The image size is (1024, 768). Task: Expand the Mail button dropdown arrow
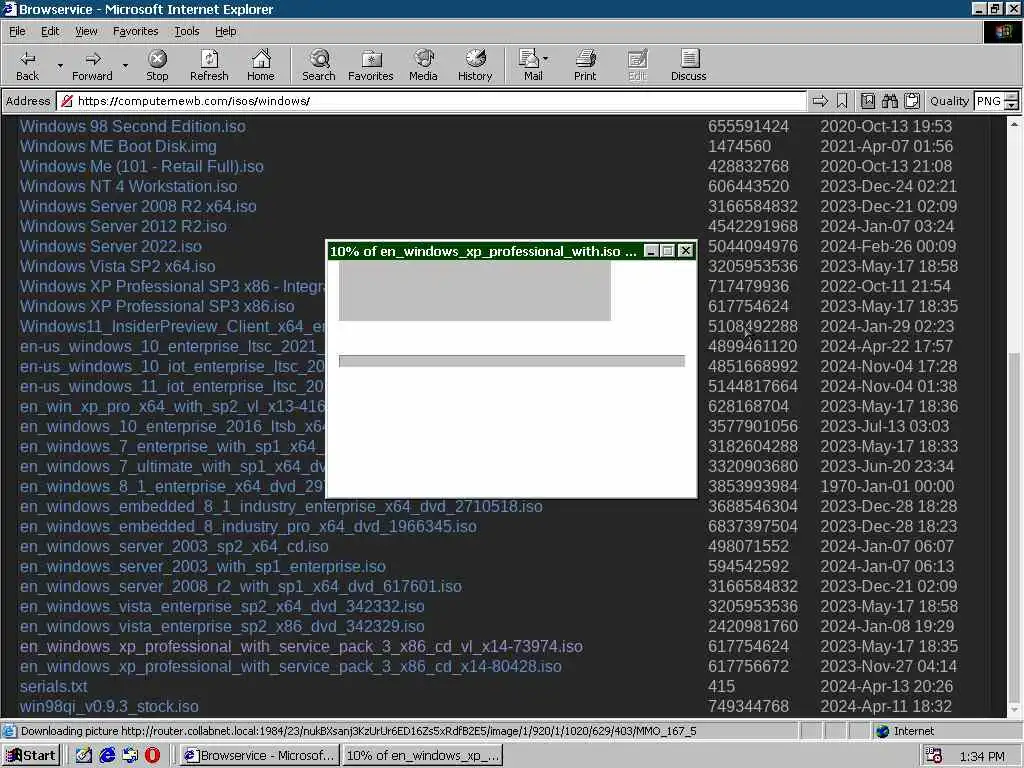click(x=545, y=59)
